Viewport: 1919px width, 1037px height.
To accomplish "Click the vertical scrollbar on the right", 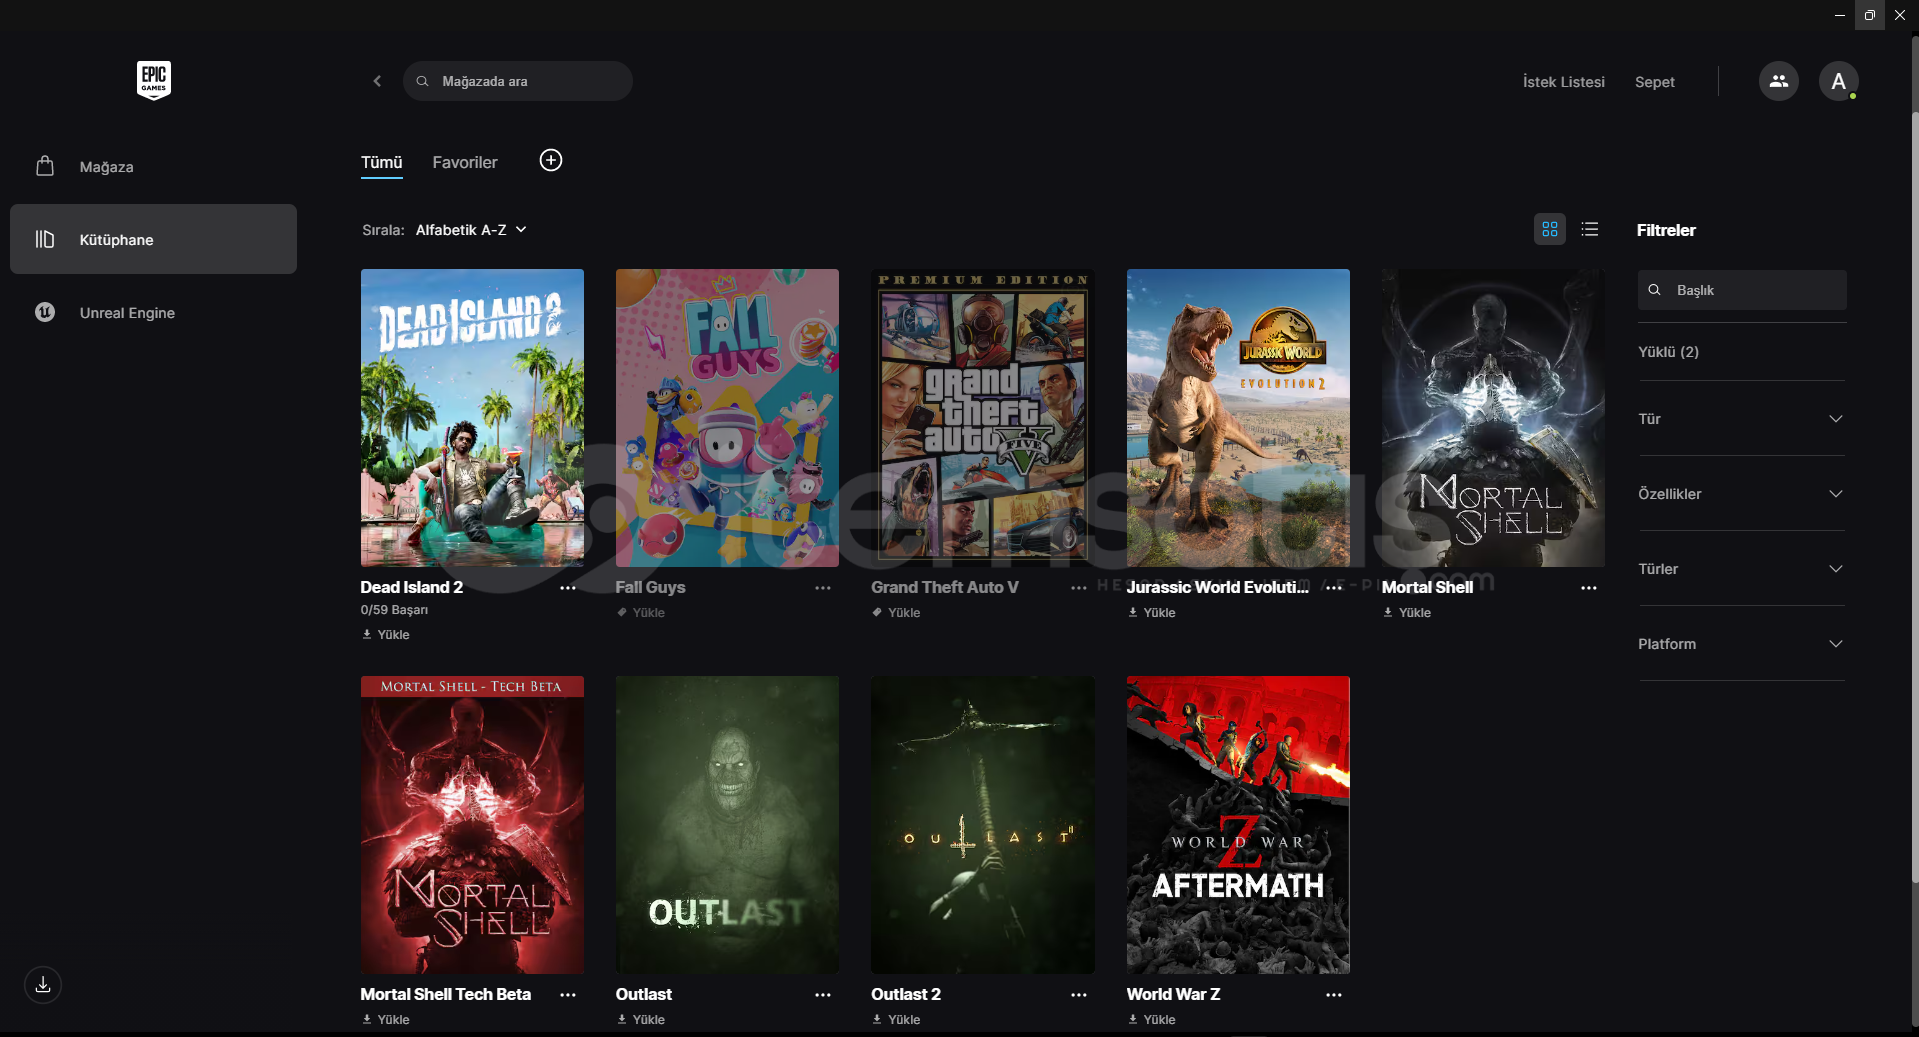I will click(1914, 498).
